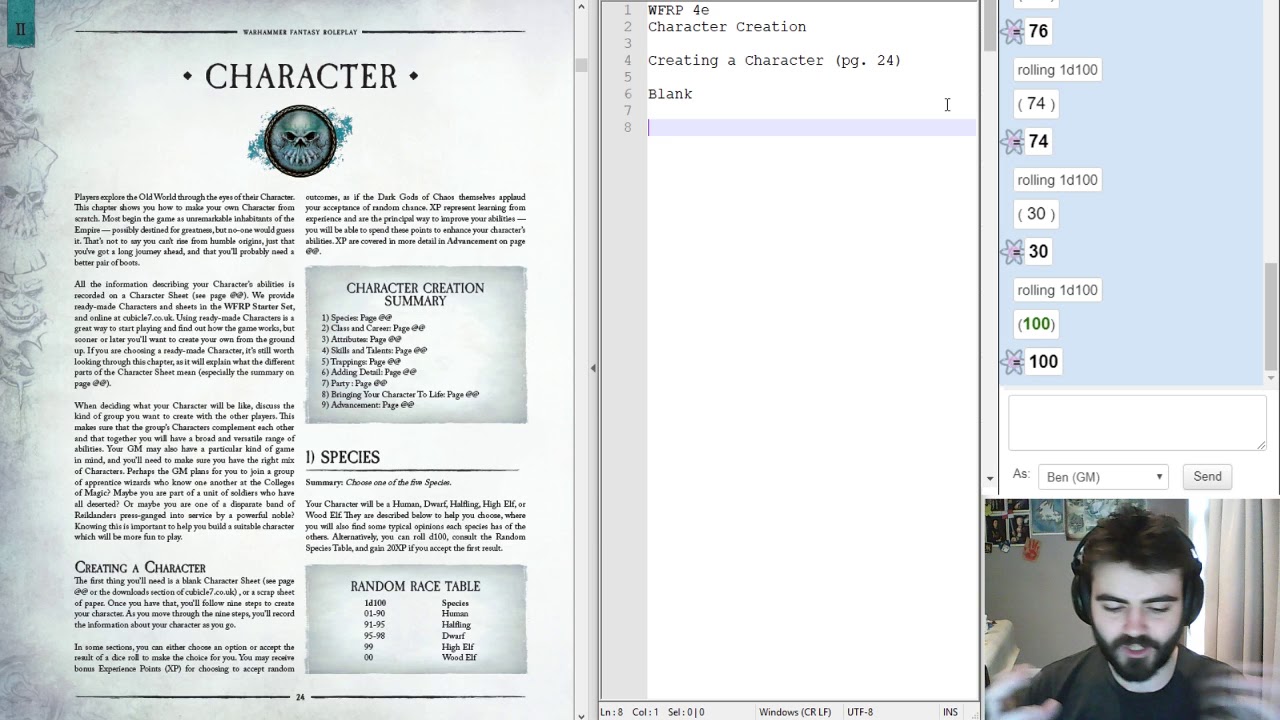Click the 'Sel : 0 | 0' status bar entry
The width and height of the screenshot is (1280, 720).
pyautogui.click(x=686, y=712)
